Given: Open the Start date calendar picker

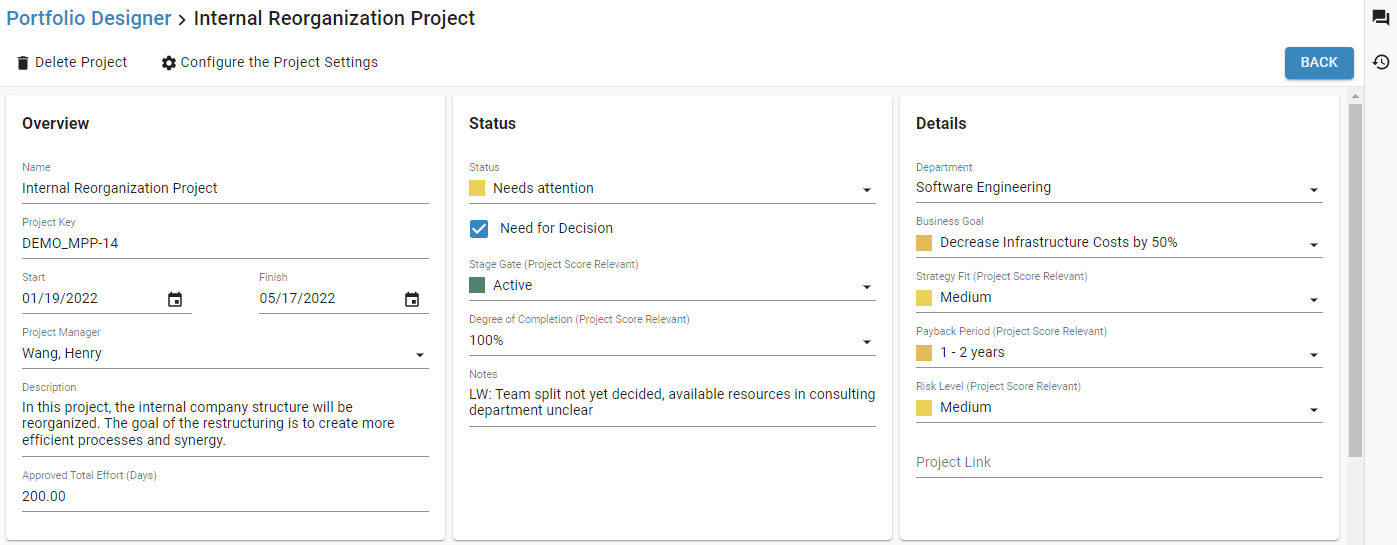Looking at the screenshot, I should (x=175, y=299).
